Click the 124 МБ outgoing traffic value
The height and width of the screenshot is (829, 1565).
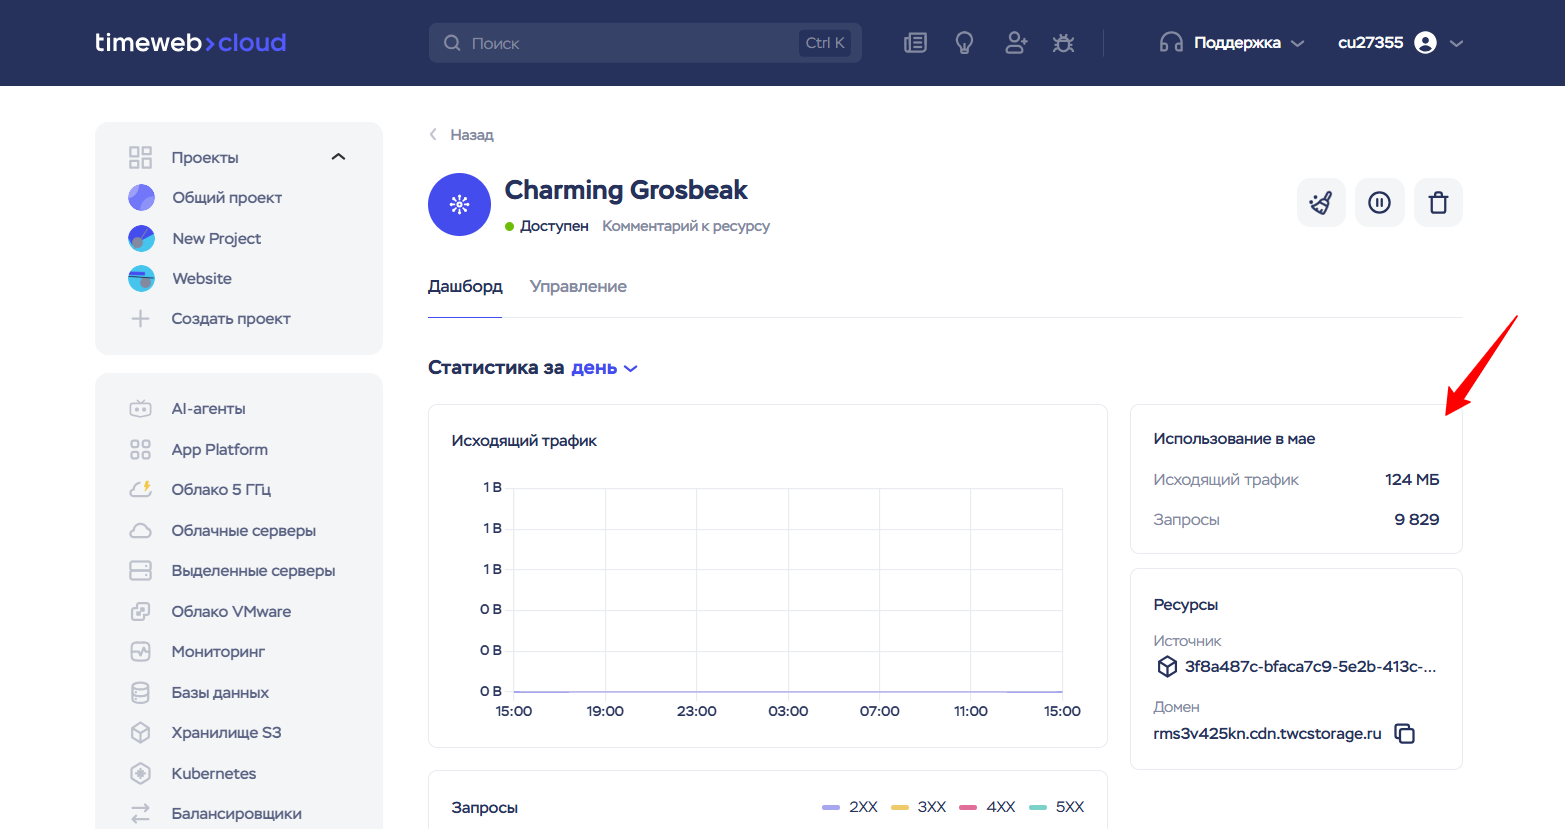[1412, 480]
